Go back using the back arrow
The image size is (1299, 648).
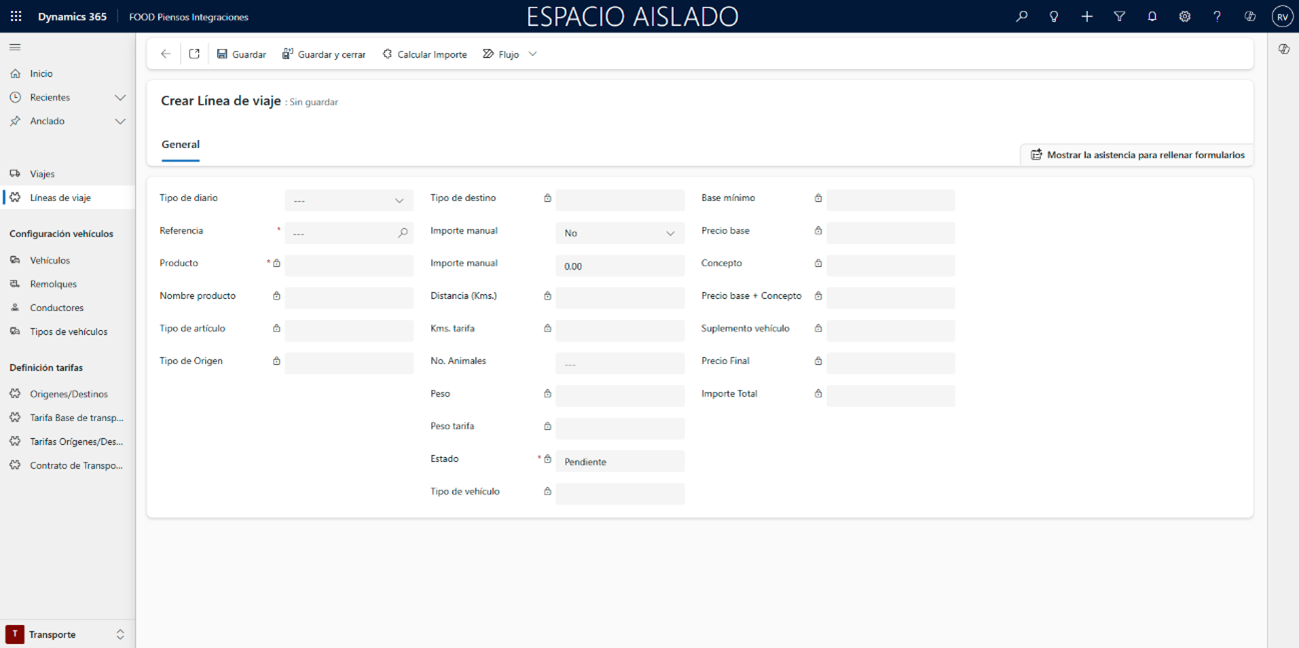166,54
